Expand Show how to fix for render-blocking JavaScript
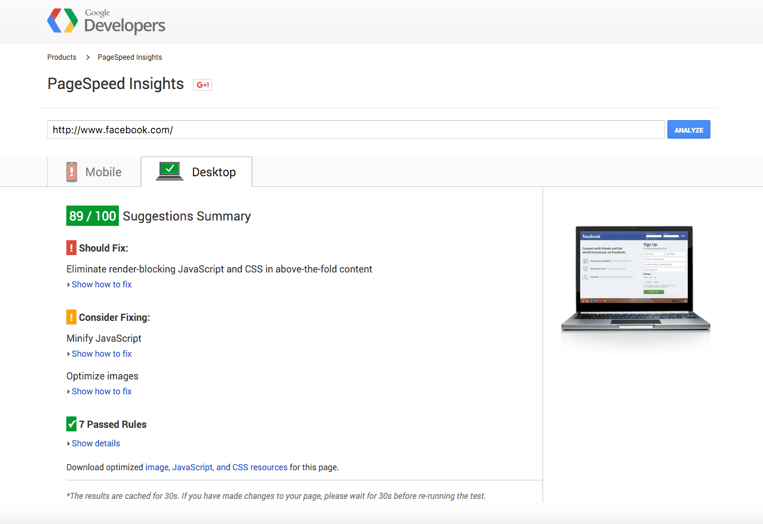Image resolution: width=763 pixels, height=524 pixels. (x=101, y=284)
